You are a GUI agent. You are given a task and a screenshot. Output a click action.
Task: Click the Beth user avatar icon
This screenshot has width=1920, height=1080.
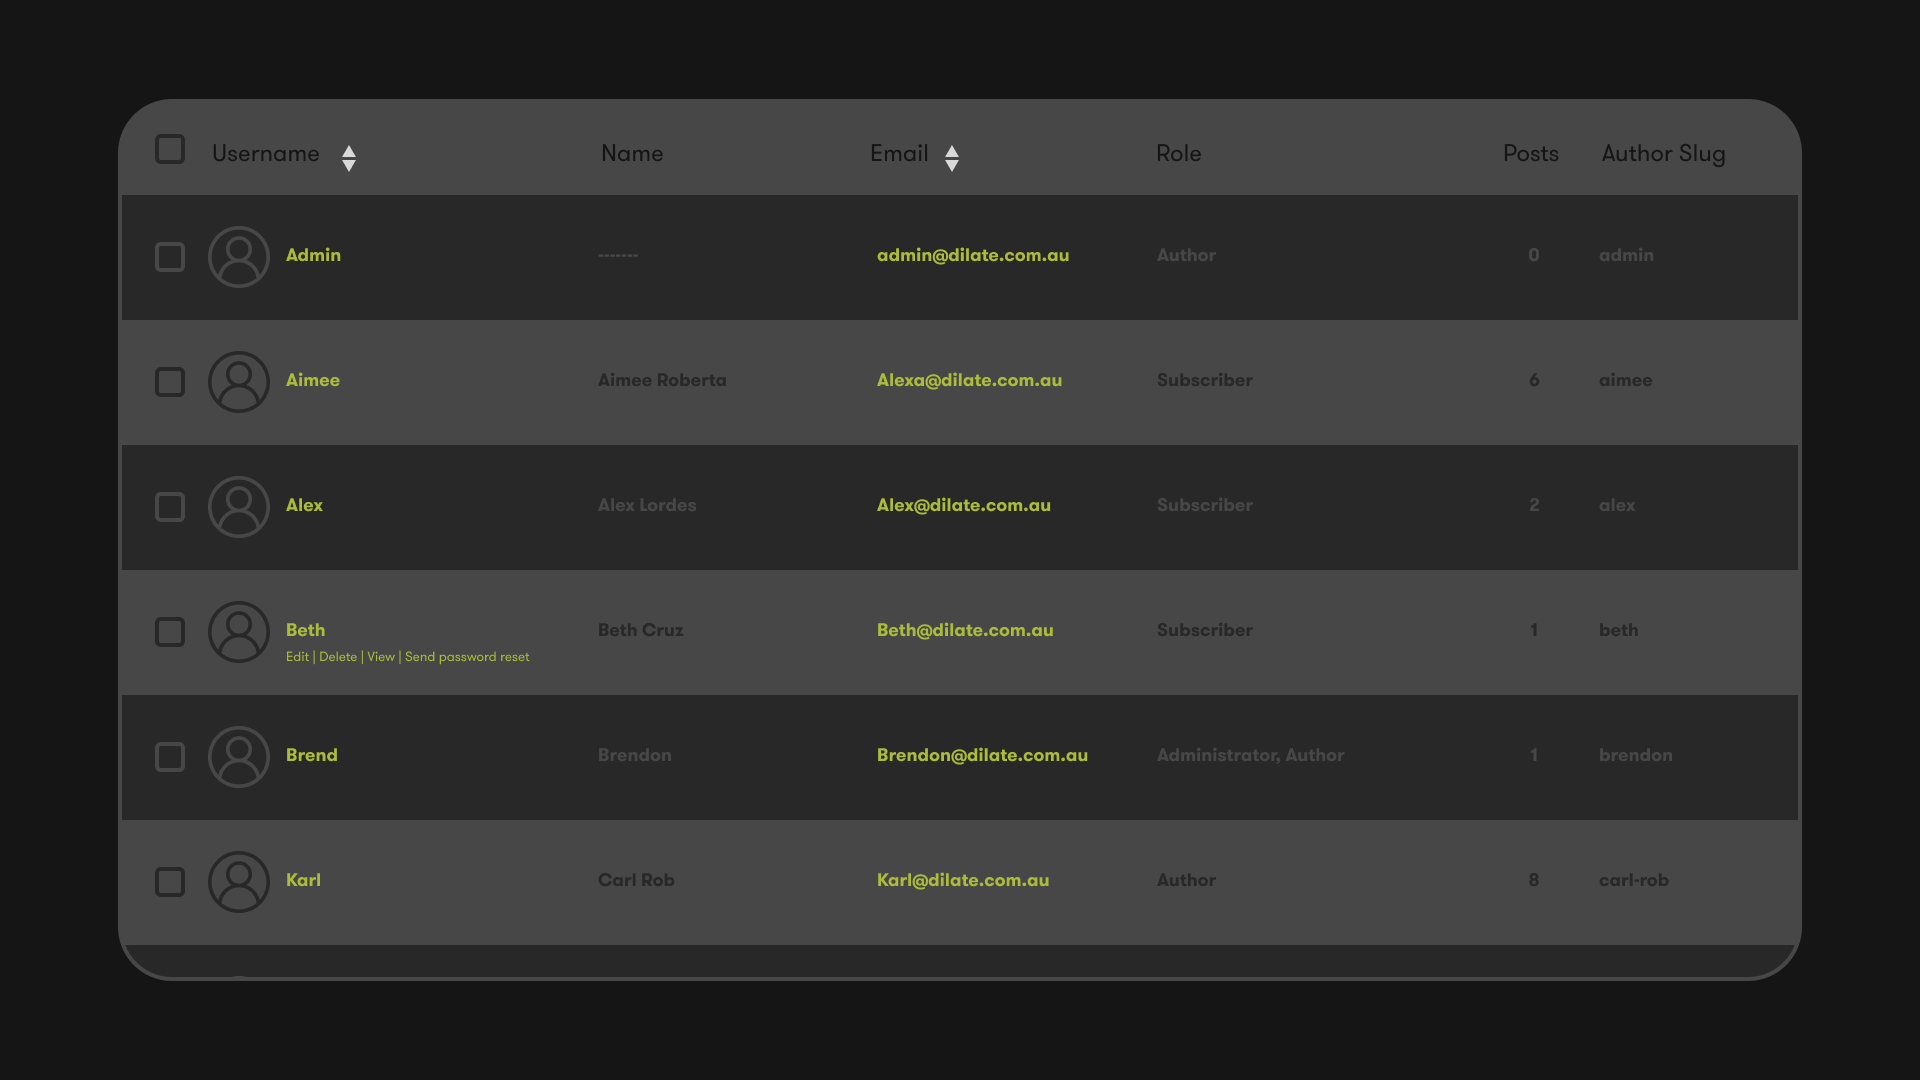coord(237,630)
